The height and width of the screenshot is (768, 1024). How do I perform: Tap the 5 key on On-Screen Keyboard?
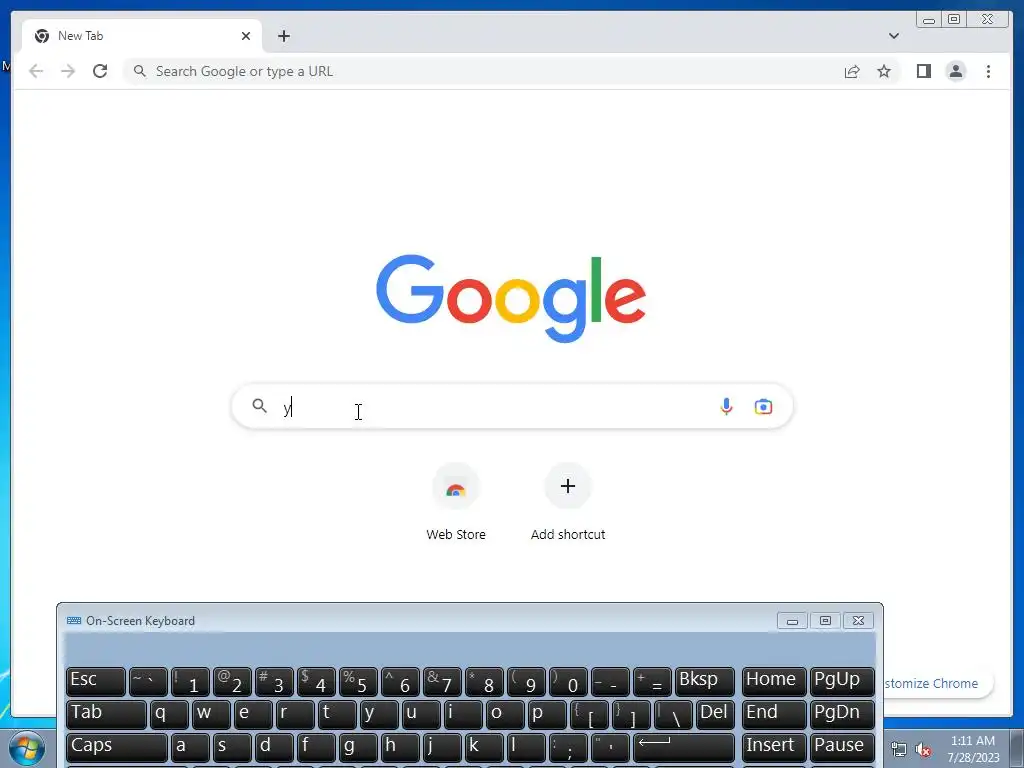tap(359, 681)
